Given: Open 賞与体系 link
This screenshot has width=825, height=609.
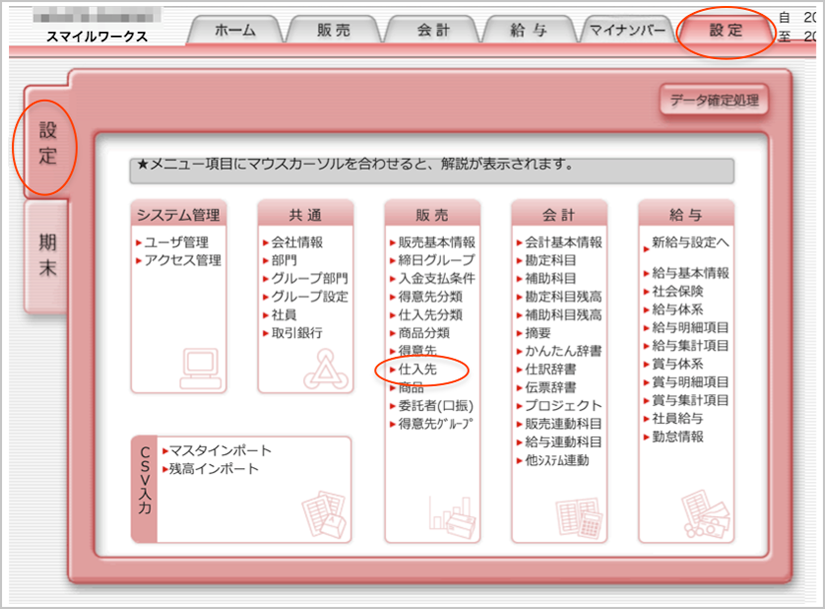Looking at the screenshot, I should [x=678, y=364].
